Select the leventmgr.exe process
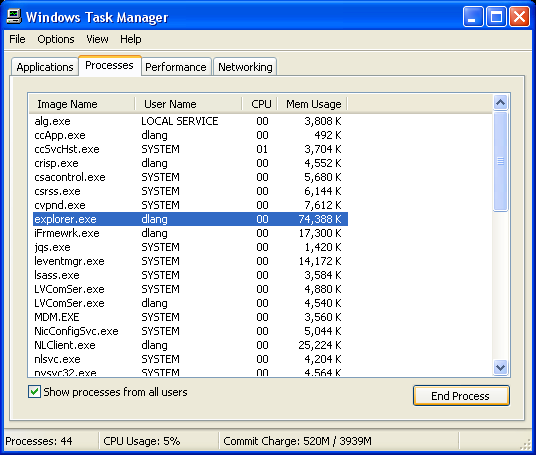The image size is (536, 455). click(190, 261)
